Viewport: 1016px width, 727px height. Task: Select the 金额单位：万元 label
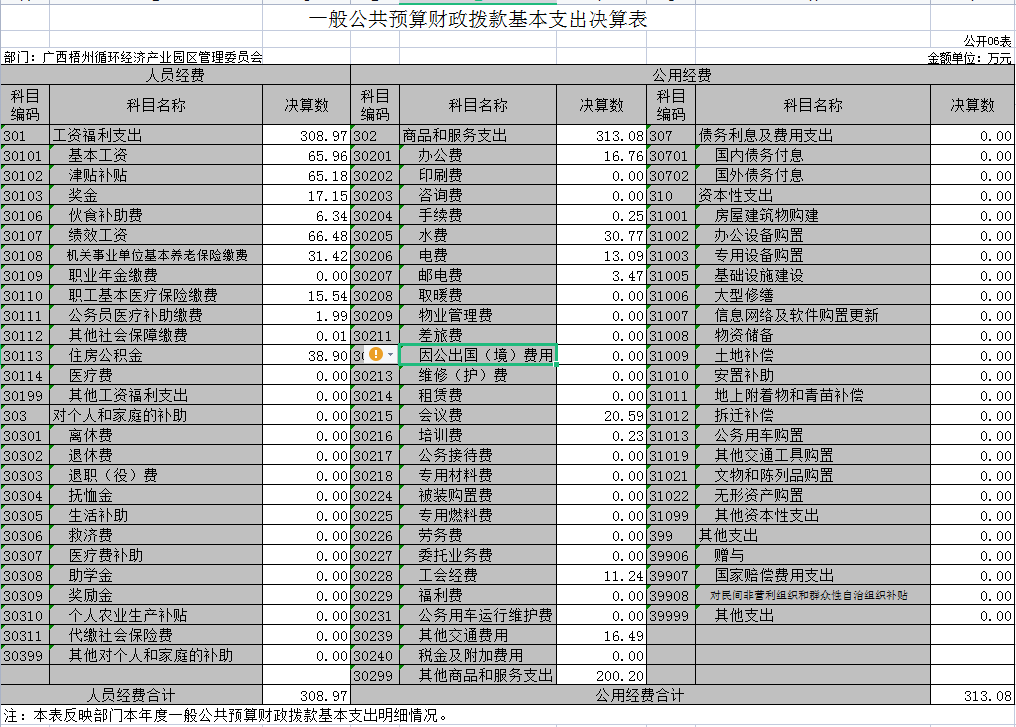pos(969,58)
